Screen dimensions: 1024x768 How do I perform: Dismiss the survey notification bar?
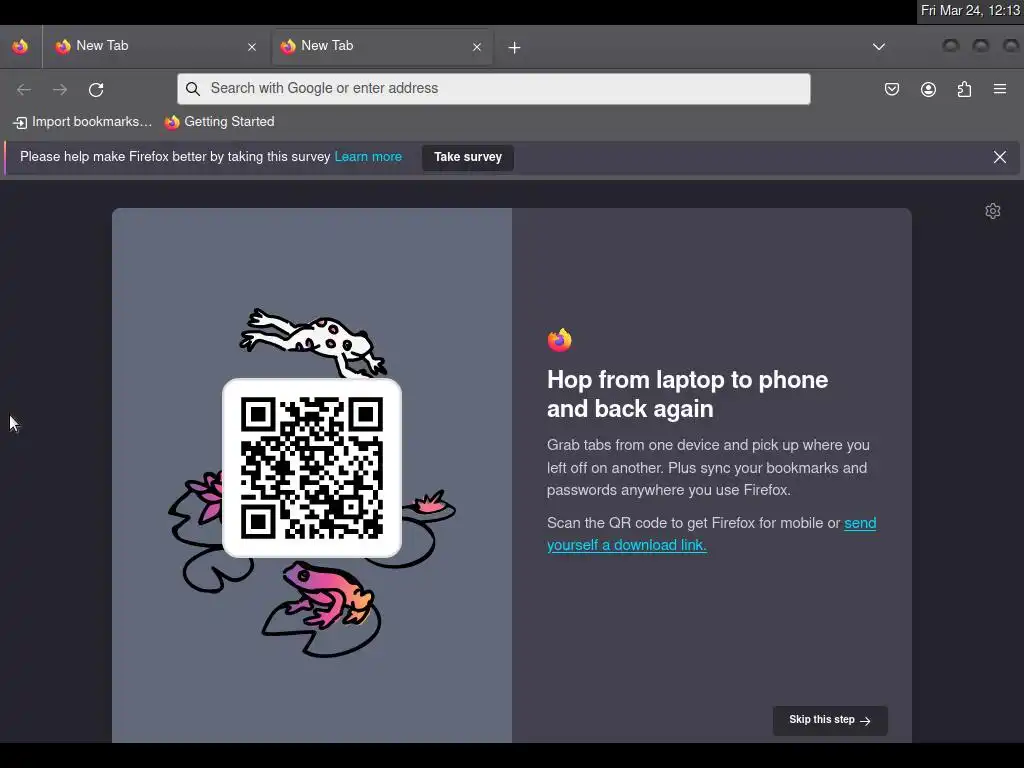1000,157
